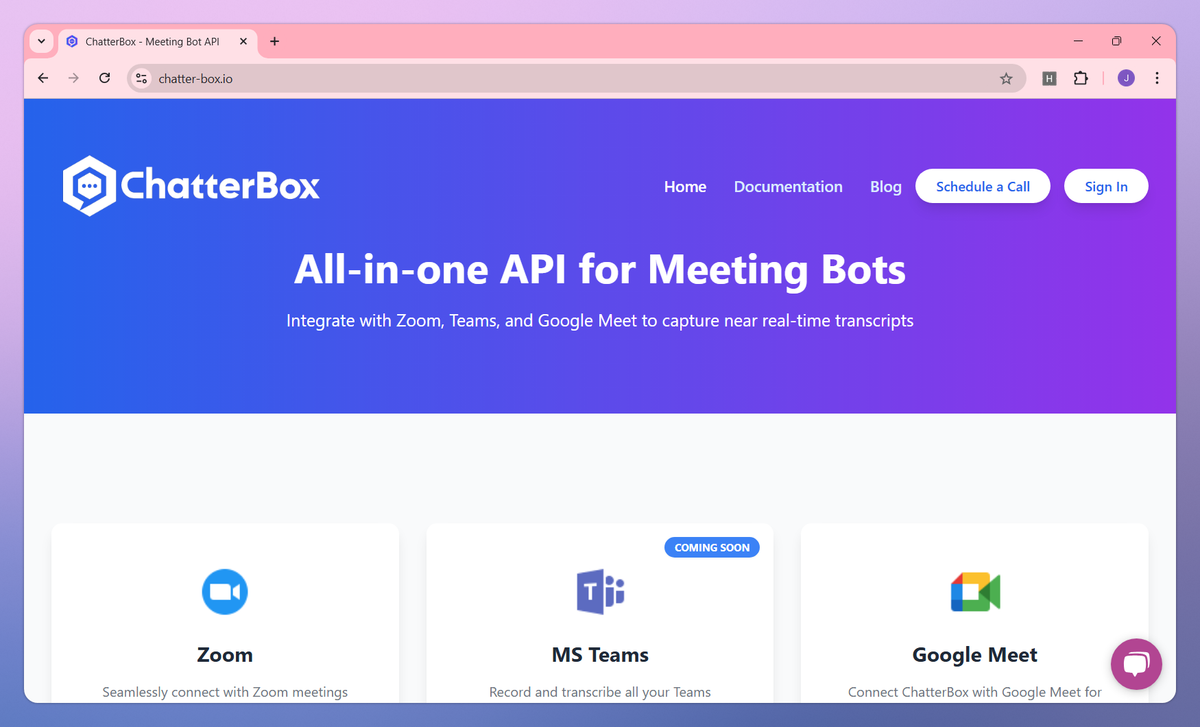Close the ChatterBox tab

(x=244, y=41)
